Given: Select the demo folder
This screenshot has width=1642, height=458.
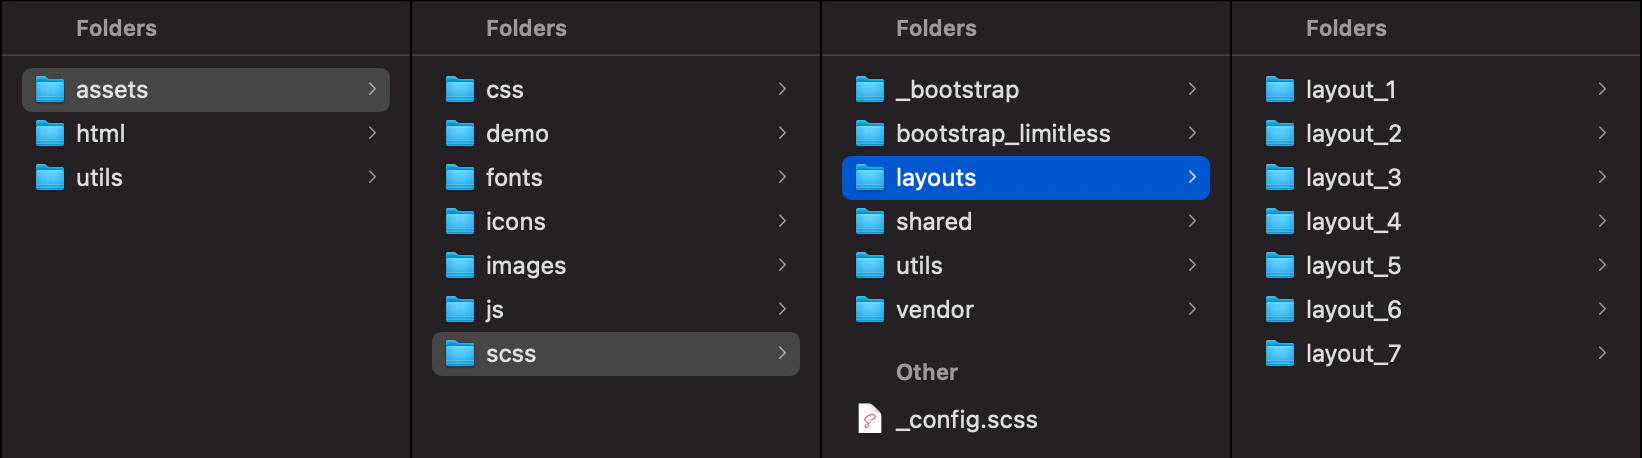Looking at the screenshot, I should [x=517, y=134].
